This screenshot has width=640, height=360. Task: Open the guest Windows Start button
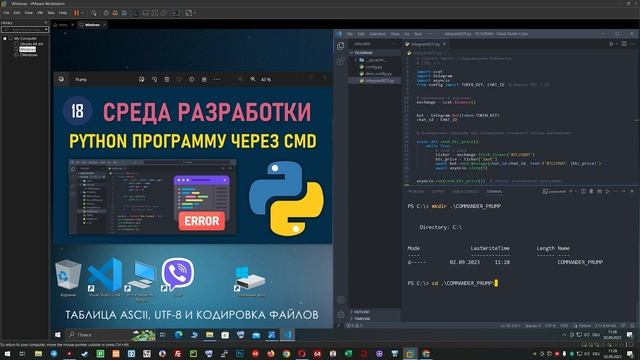(x=58, y=335)
